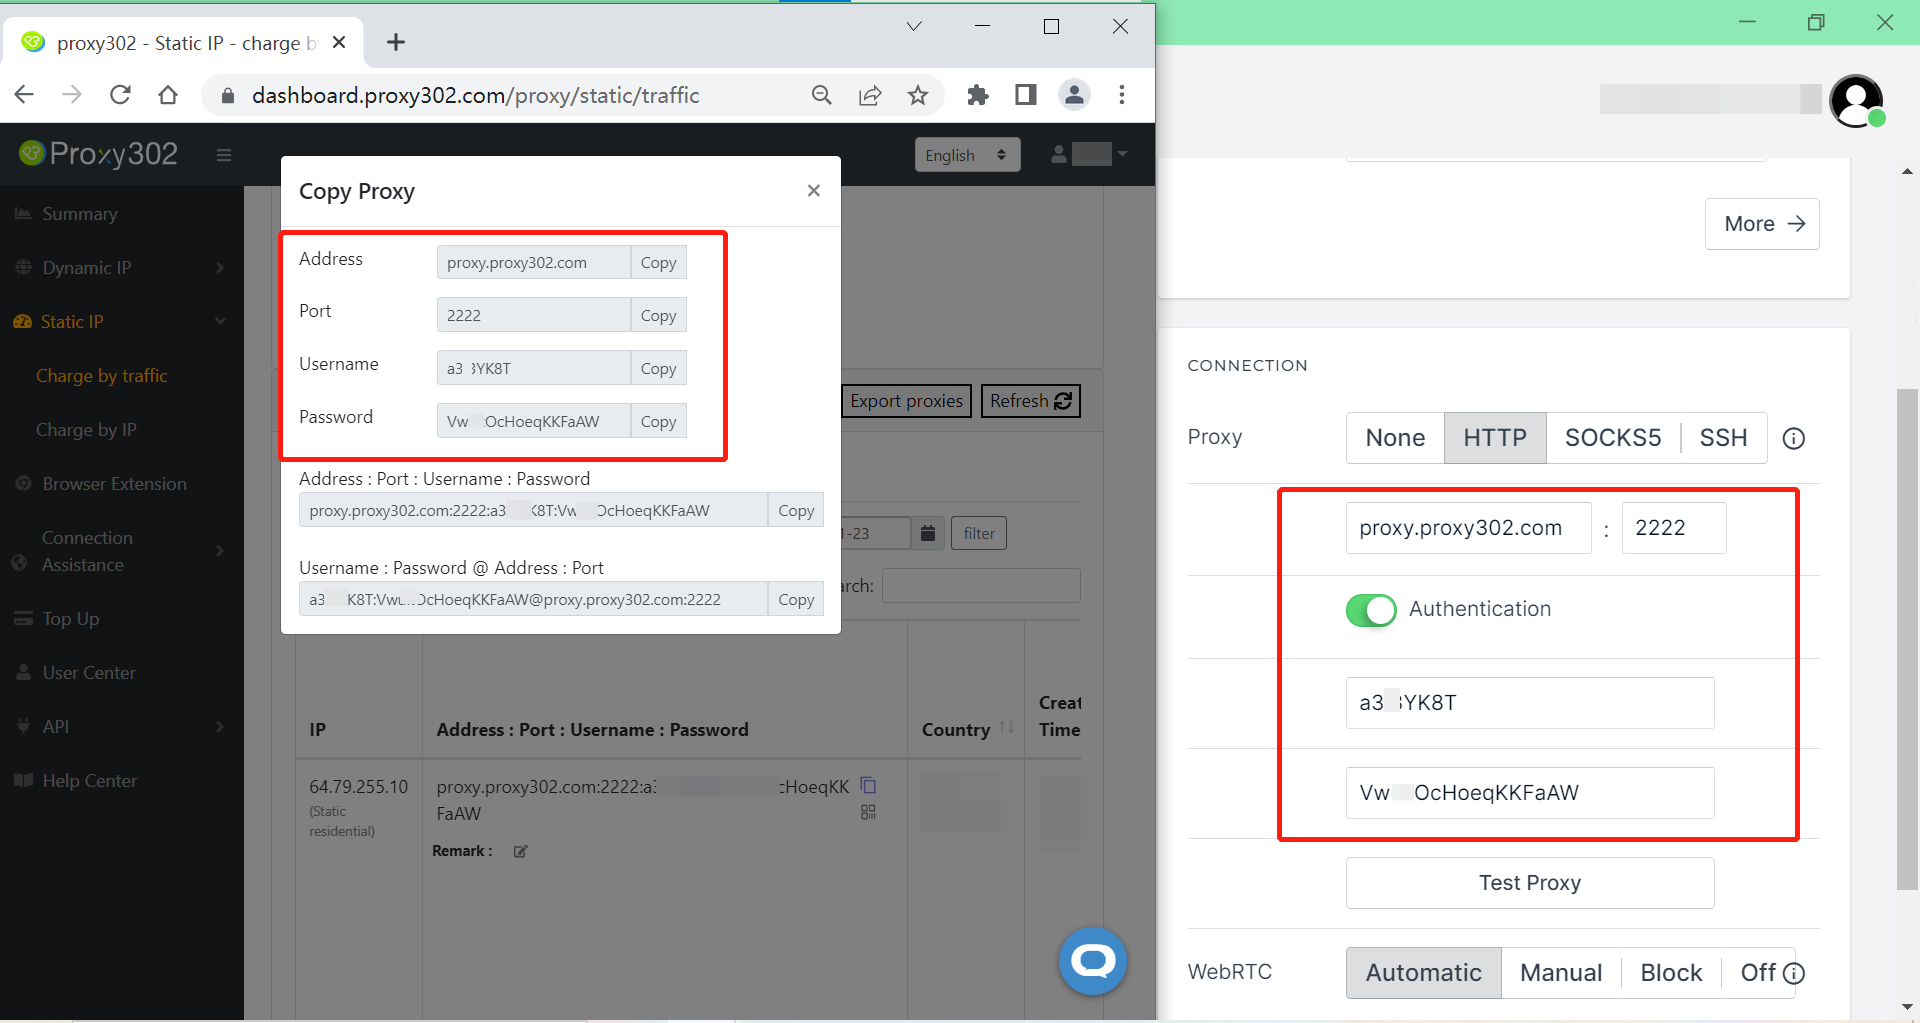Viewport: 1920px width, 1023px height.
Task: Click Refresh proxies button
Action: [x=1031, y=401]
